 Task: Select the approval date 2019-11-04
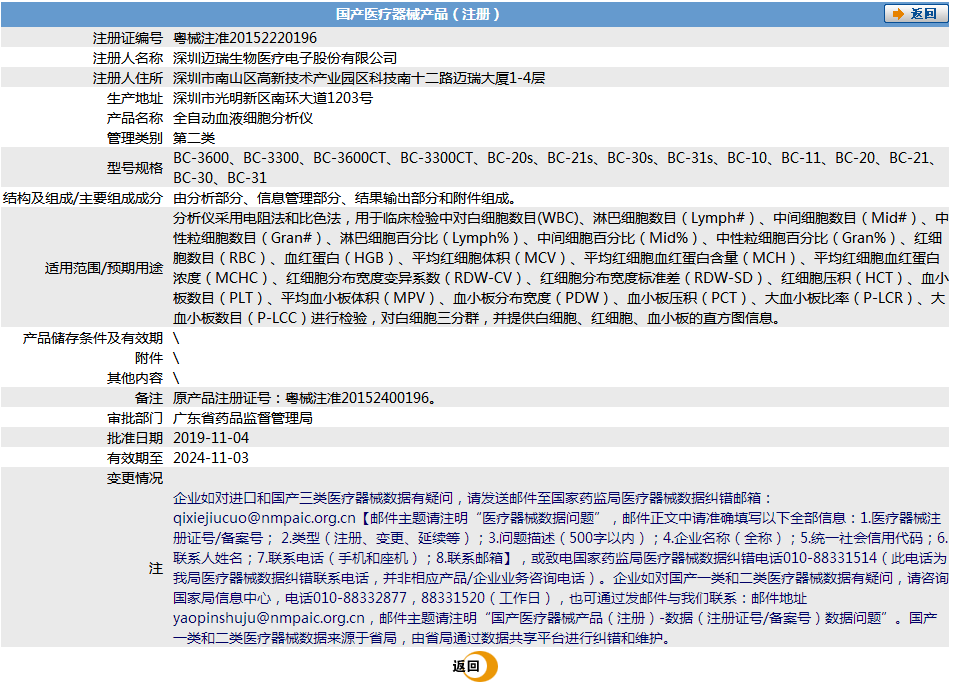(x=211, y=438)
